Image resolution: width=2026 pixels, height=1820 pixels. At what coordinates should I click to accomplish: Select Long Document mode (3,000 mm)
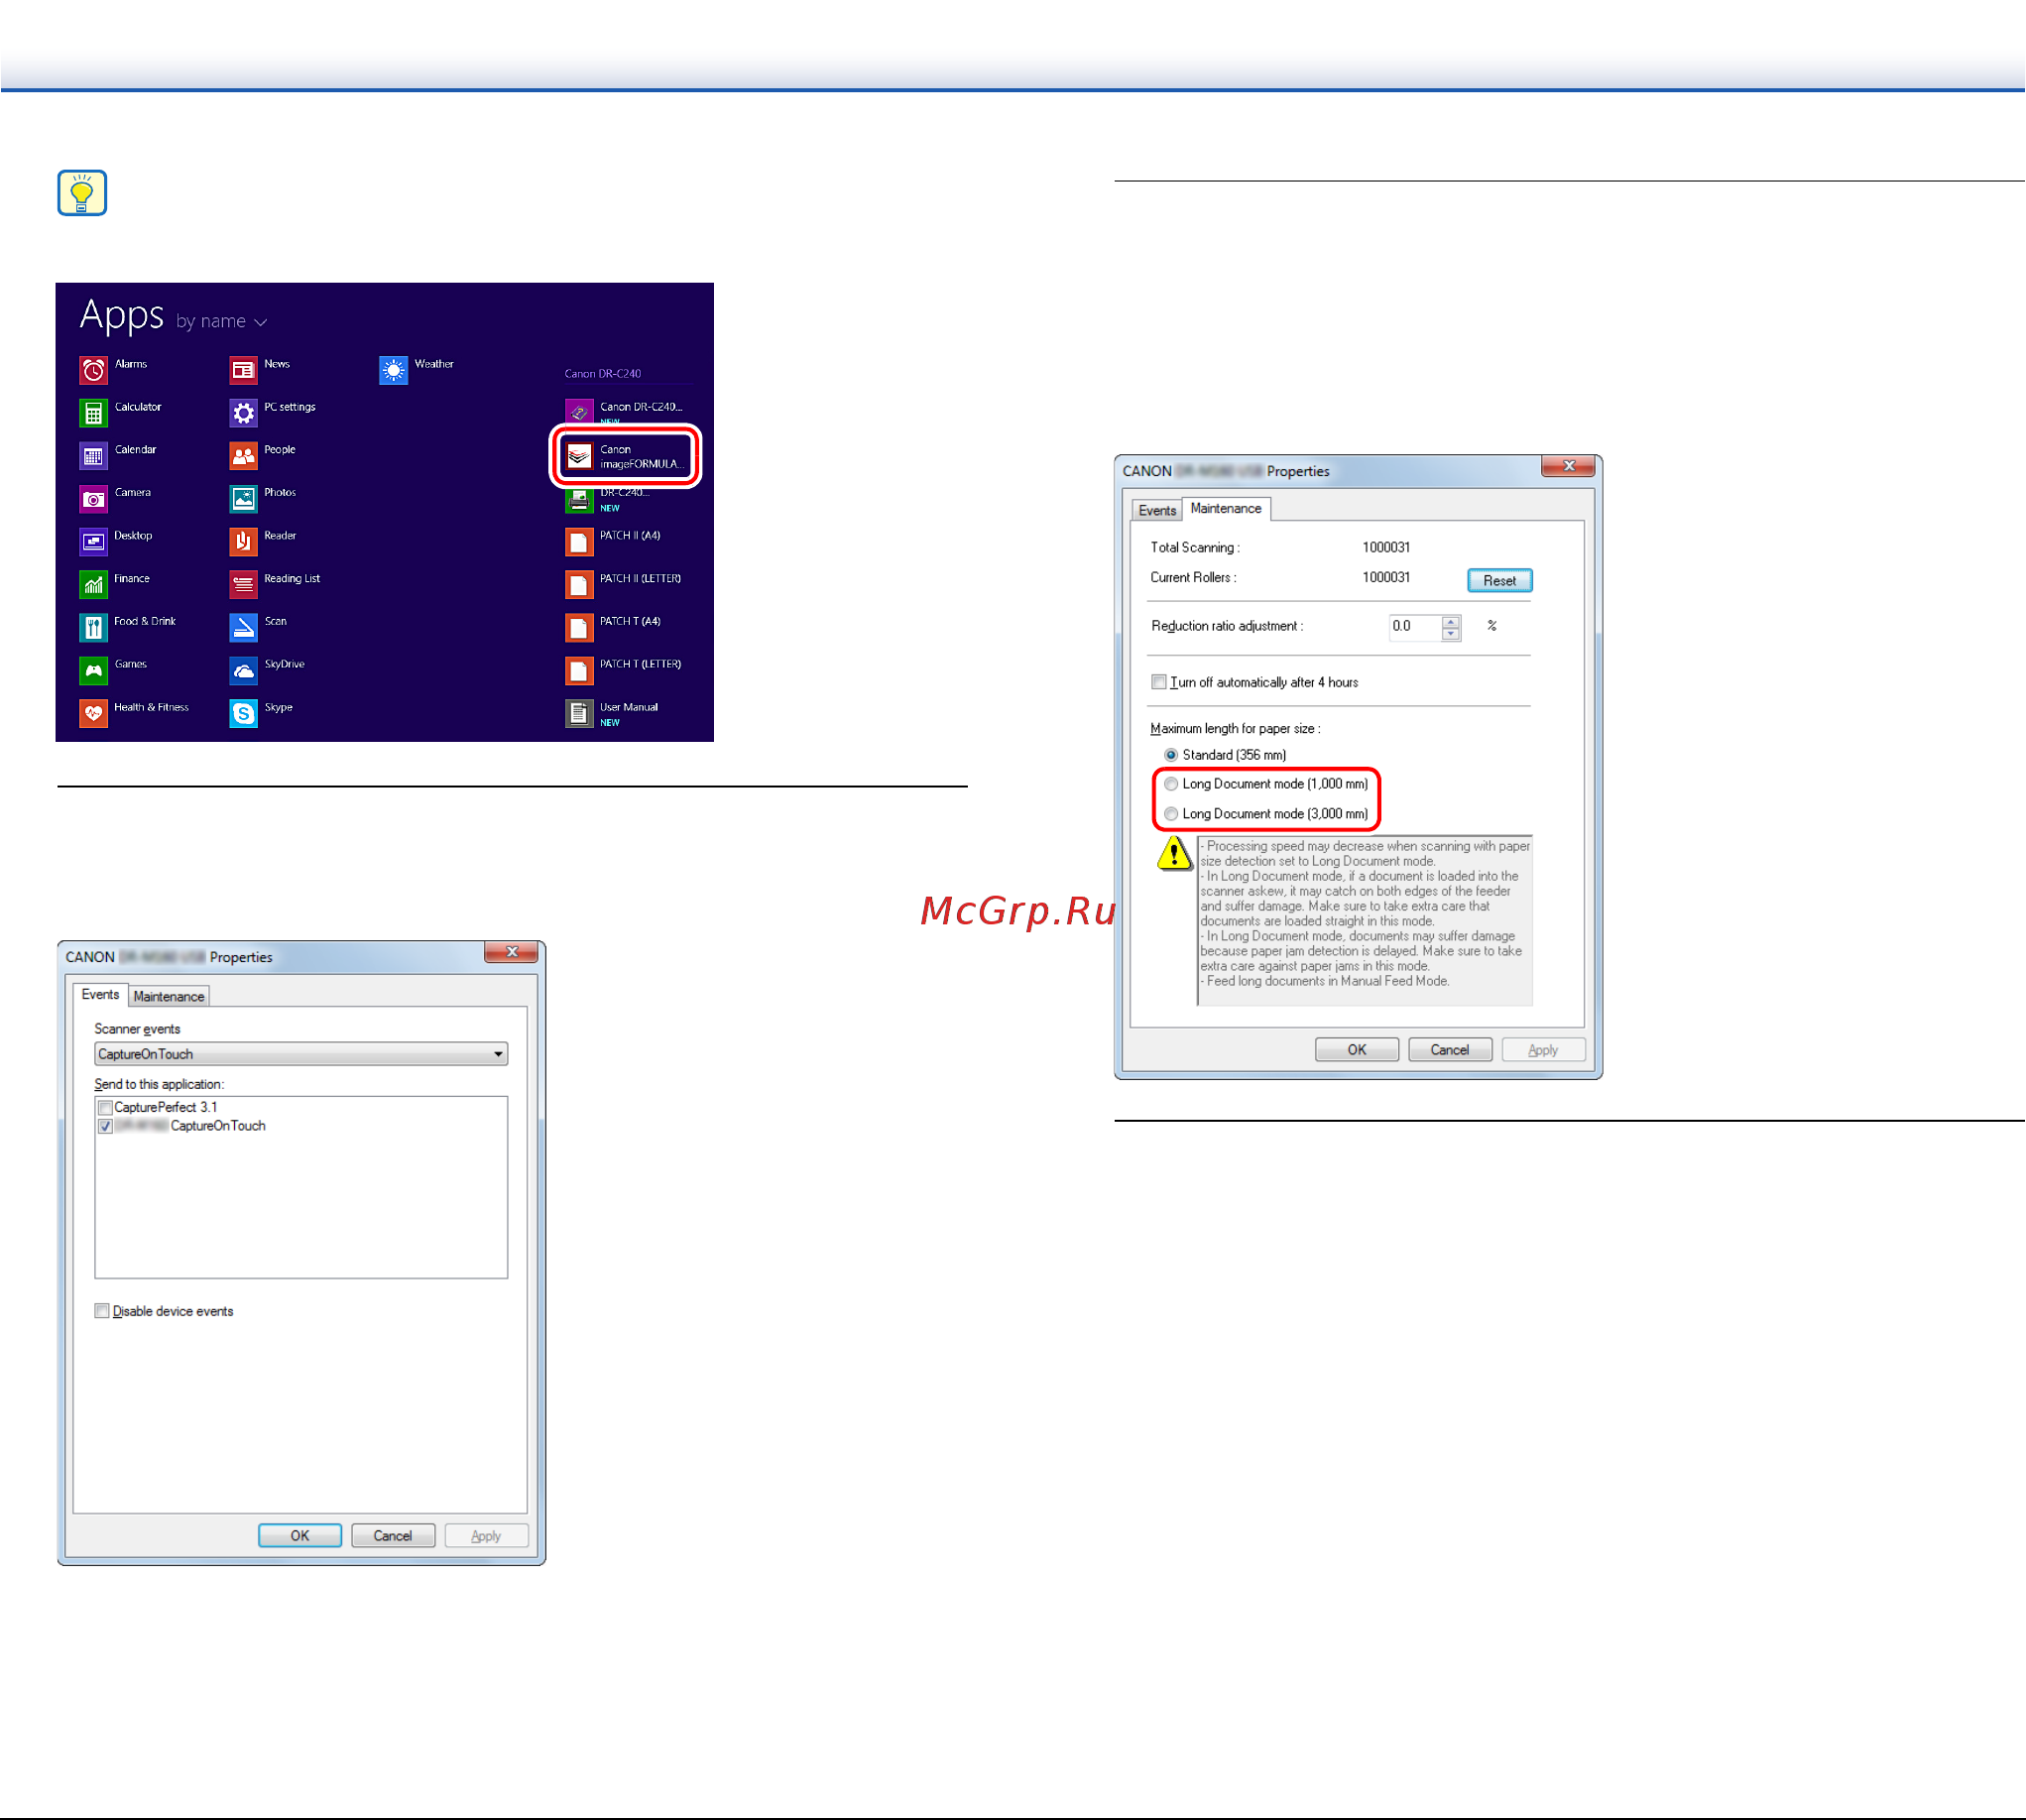click(x=1171, y=814)
